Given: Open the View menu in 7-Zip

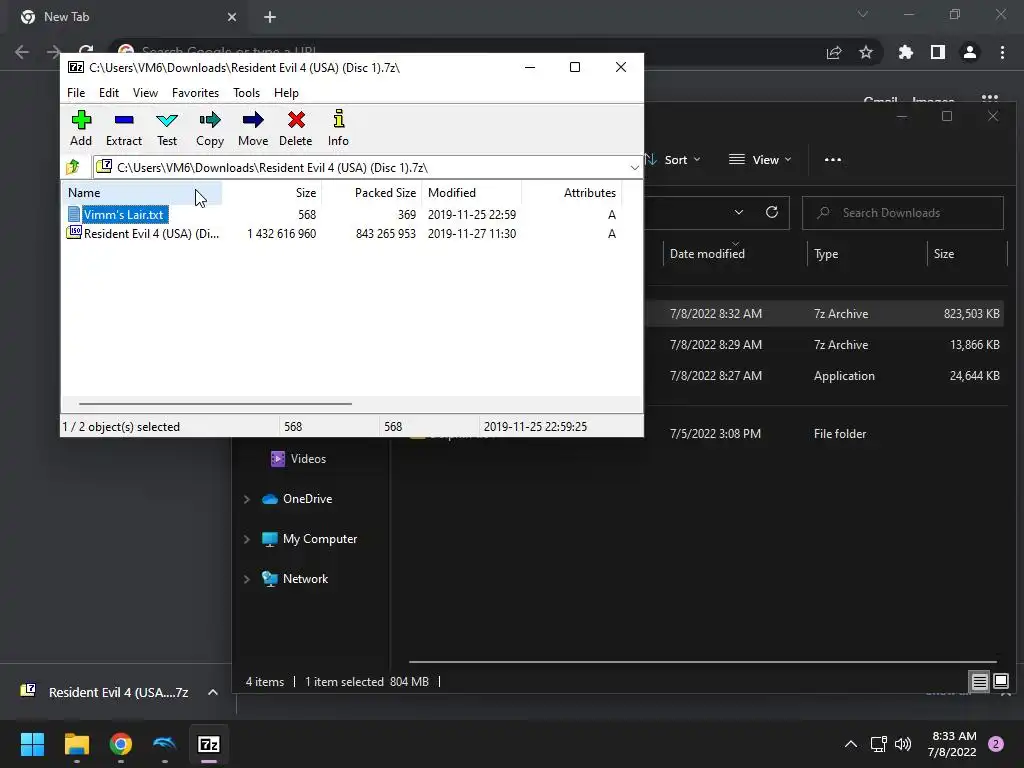Looking at the screenshot, I should [145, 93].
